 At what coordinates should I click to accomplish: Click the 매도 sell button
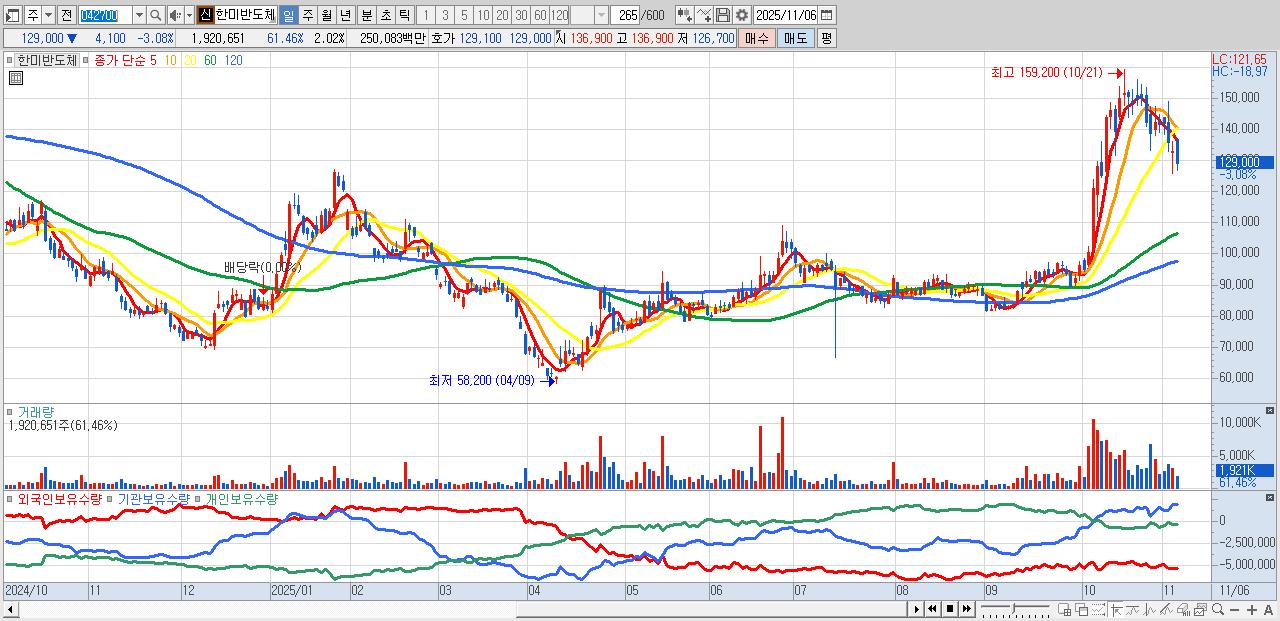point(795,38)
